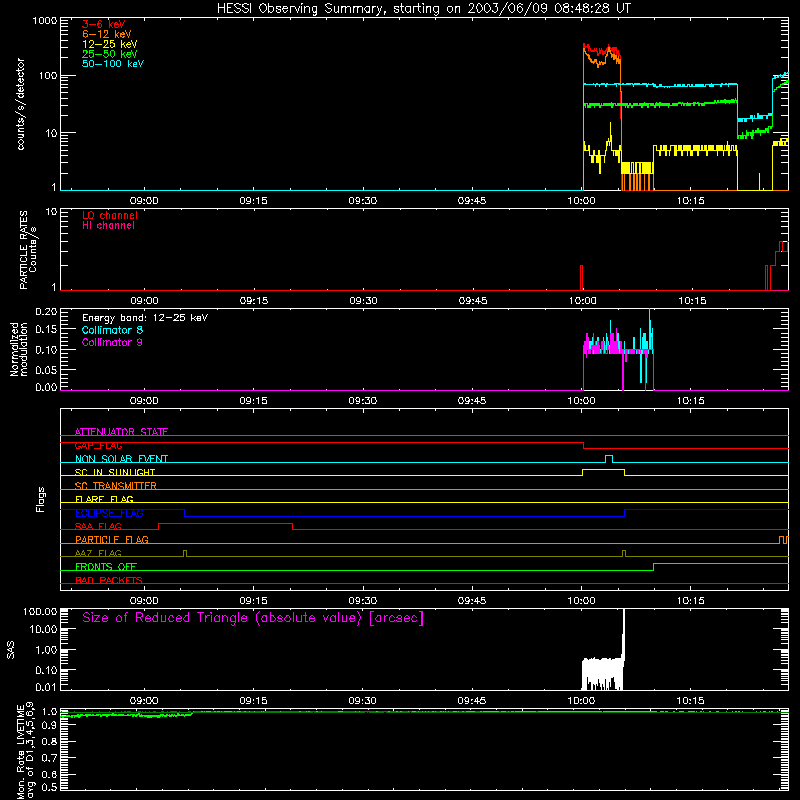Click the Size of Reduced Triangle label
800x800 pixels.
coord(253,618)
